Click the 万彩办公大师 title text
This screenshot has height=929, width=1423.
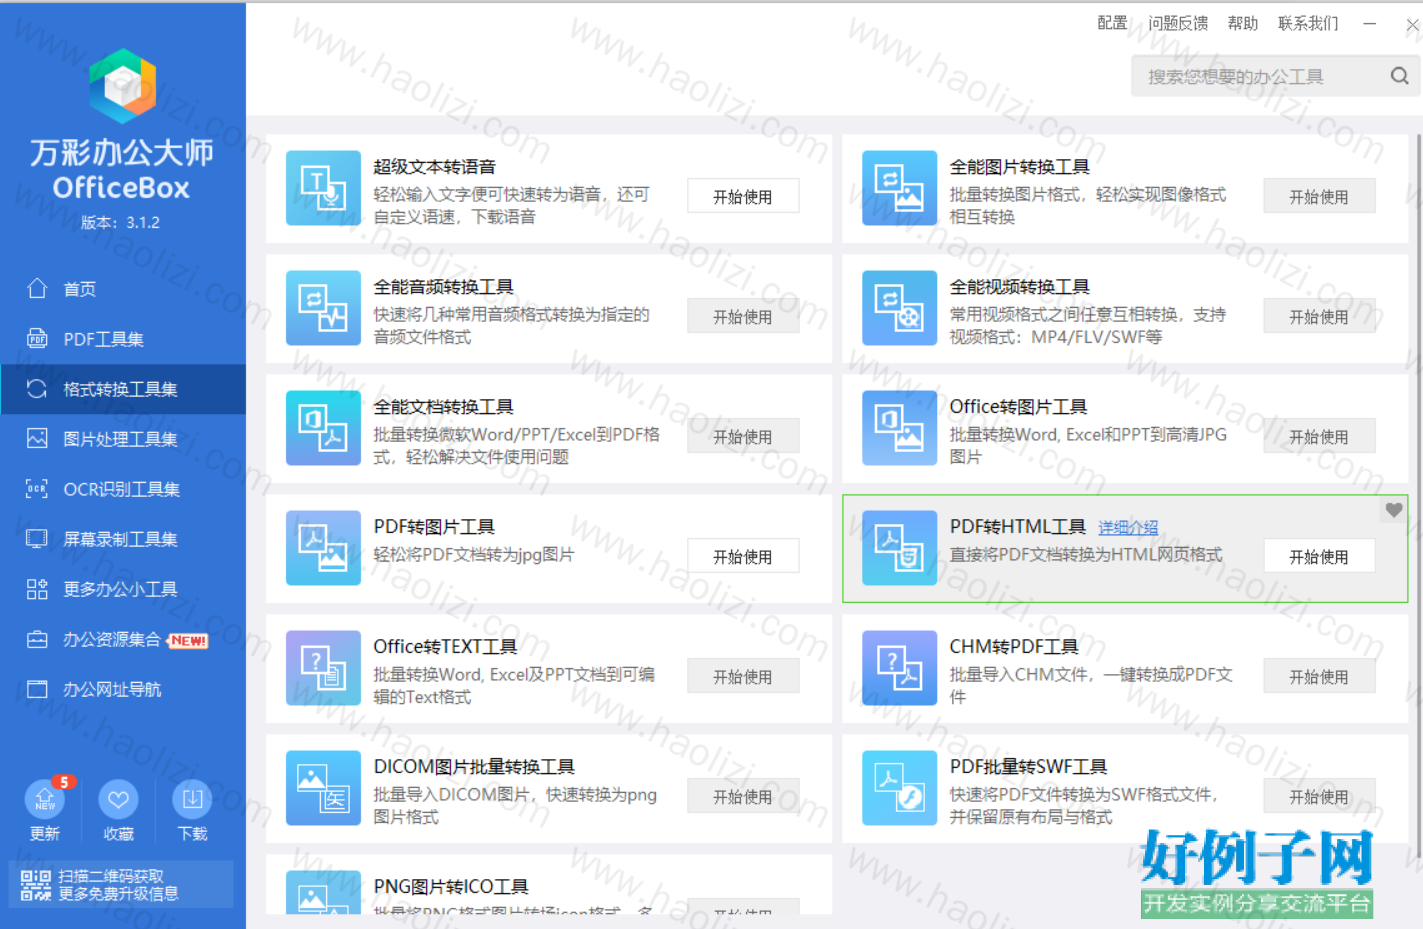pyautogui.click(x=122, y=152)
